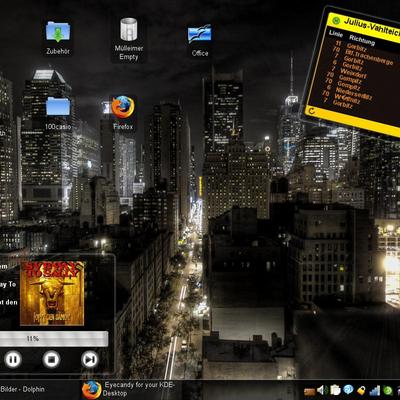Viewport: 400px width, 400px height.
Task: Open the brown device notifier tray icon
Action: [310, 391]
